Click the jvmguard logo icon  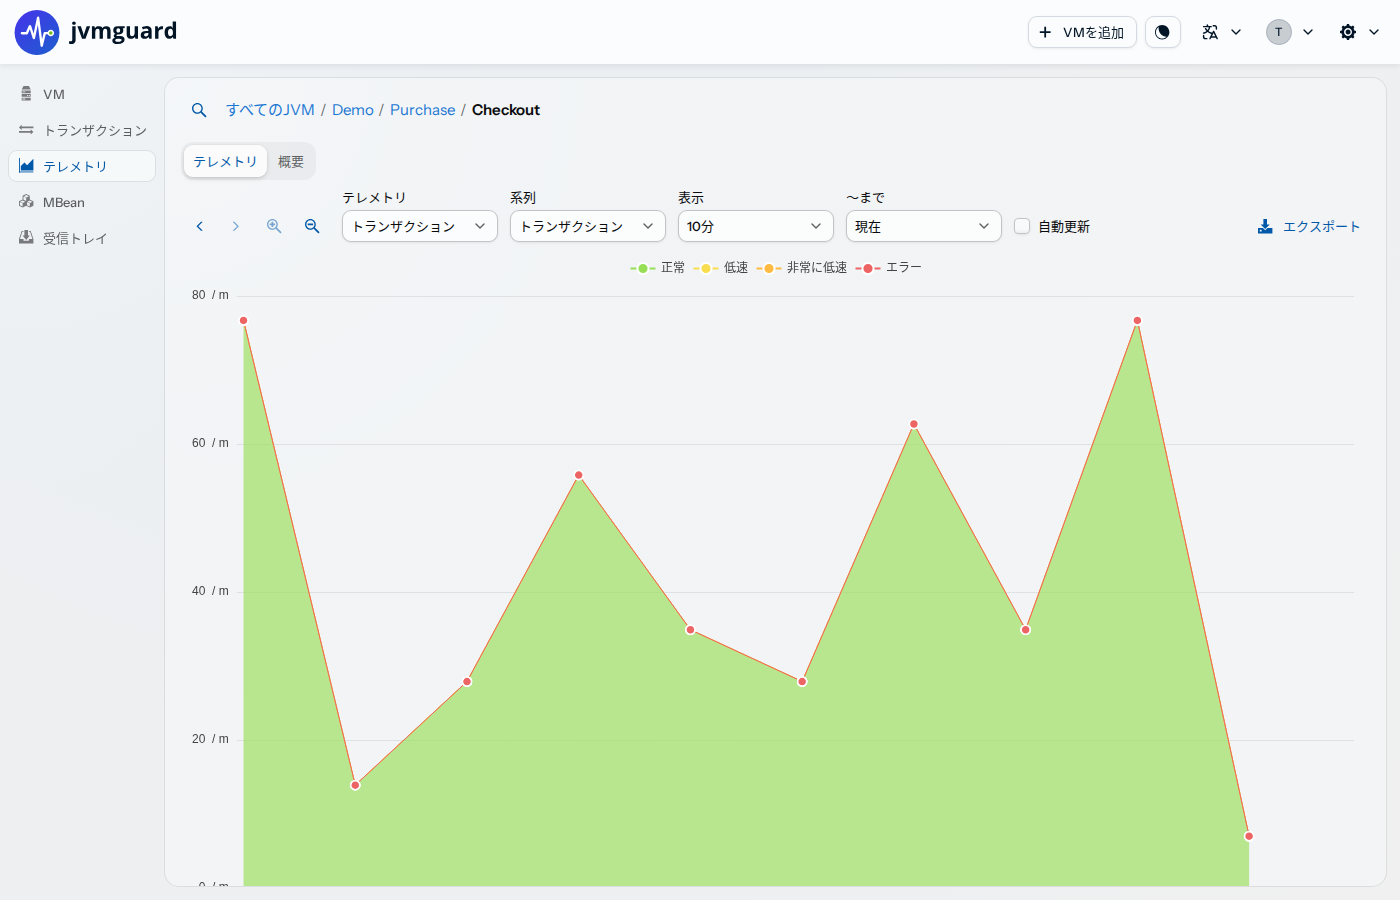[37, 32]
